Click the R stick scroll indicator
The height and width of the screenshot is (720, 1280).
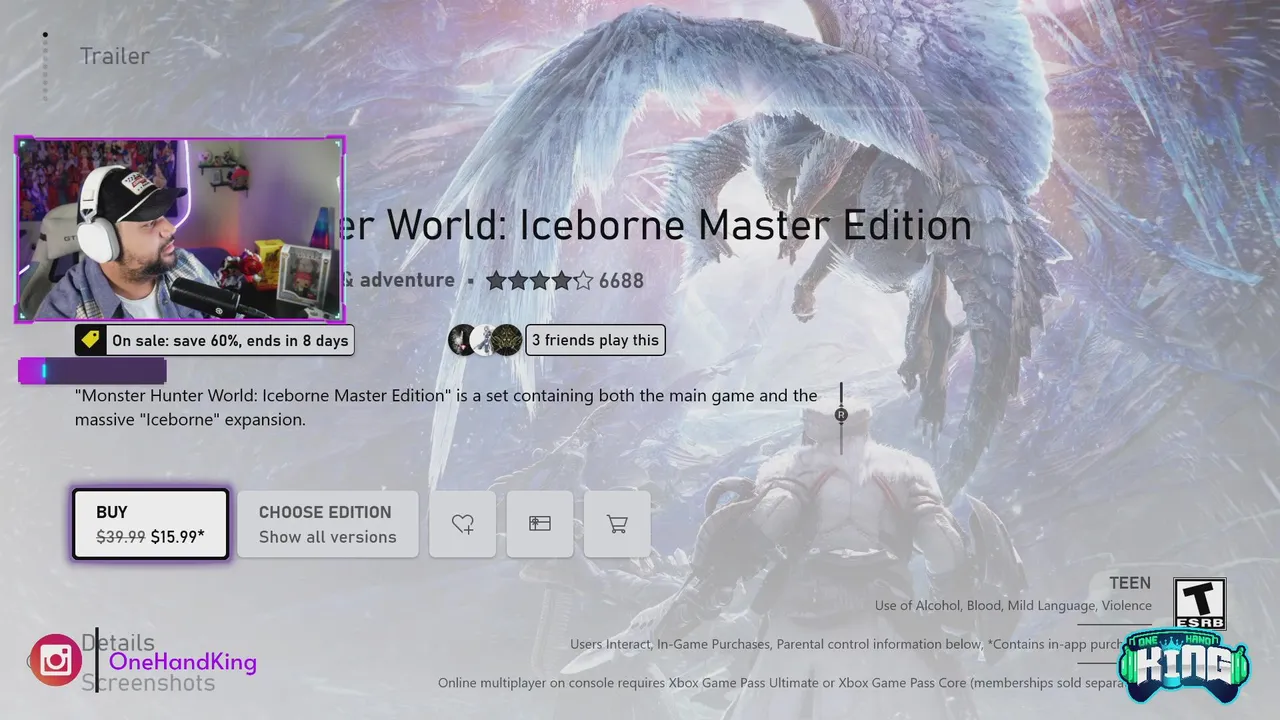pyautogui.click(x=841, y=415)
